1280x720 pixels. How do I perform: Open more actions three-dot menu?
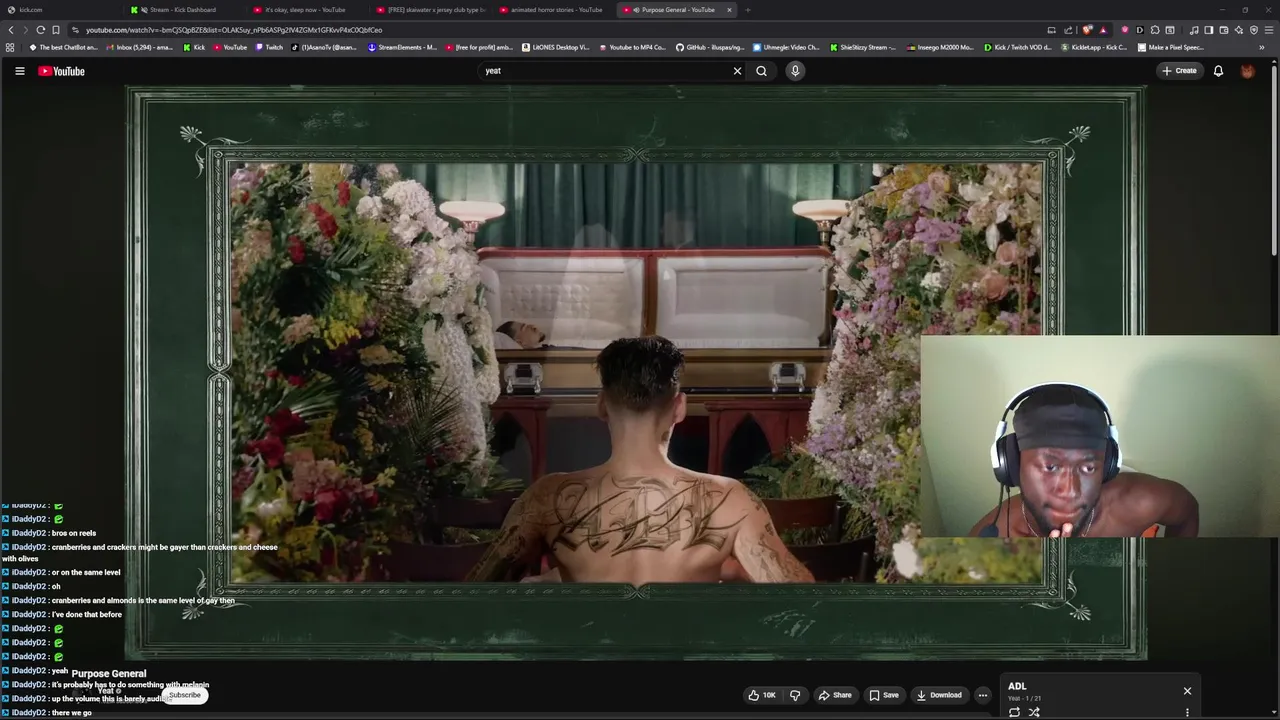(983, 695)
